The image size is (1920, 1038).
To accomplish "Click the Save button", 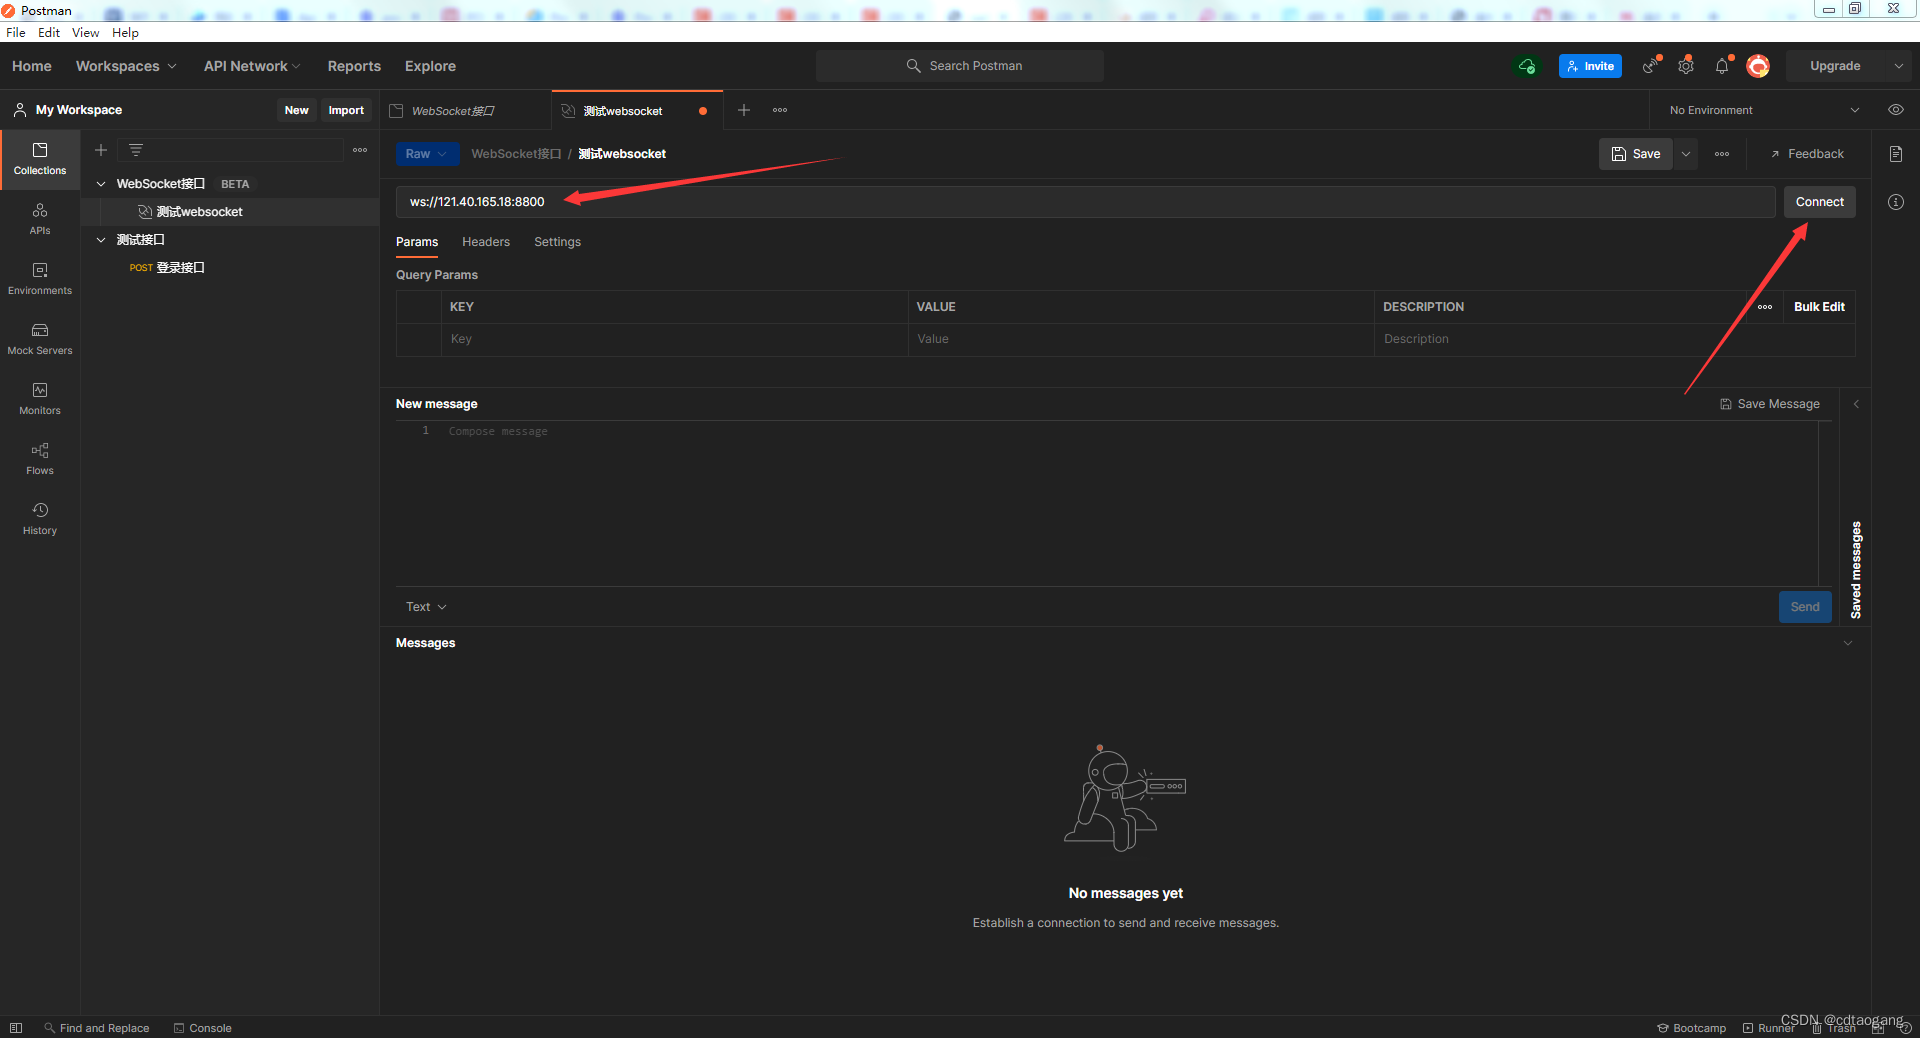I will pyautogui.click(x=1636, y=154).
